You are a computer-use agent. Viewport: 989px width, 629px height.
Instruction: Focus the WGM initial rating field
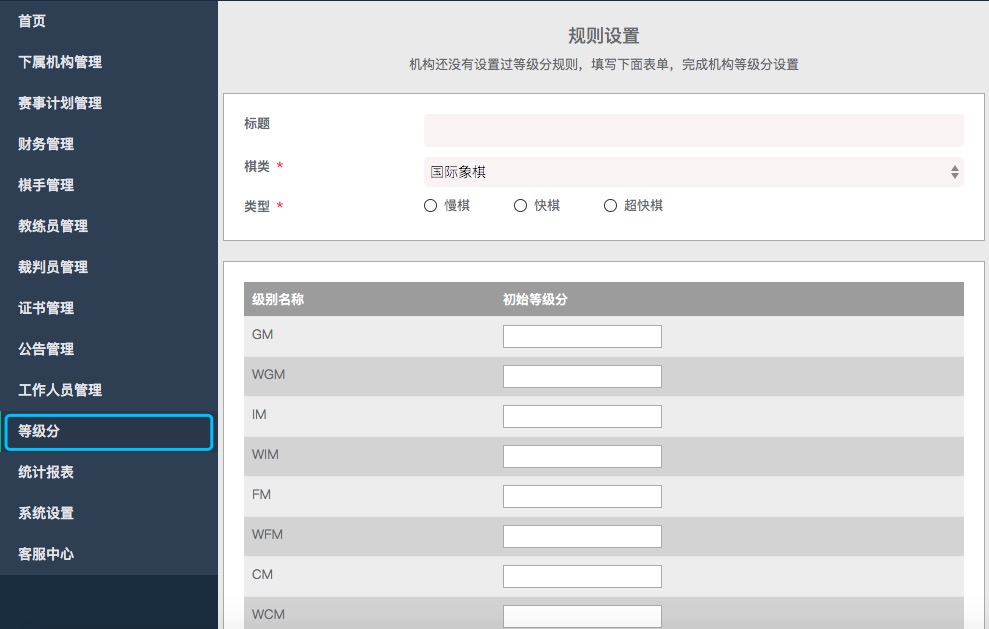coord(582,377)
